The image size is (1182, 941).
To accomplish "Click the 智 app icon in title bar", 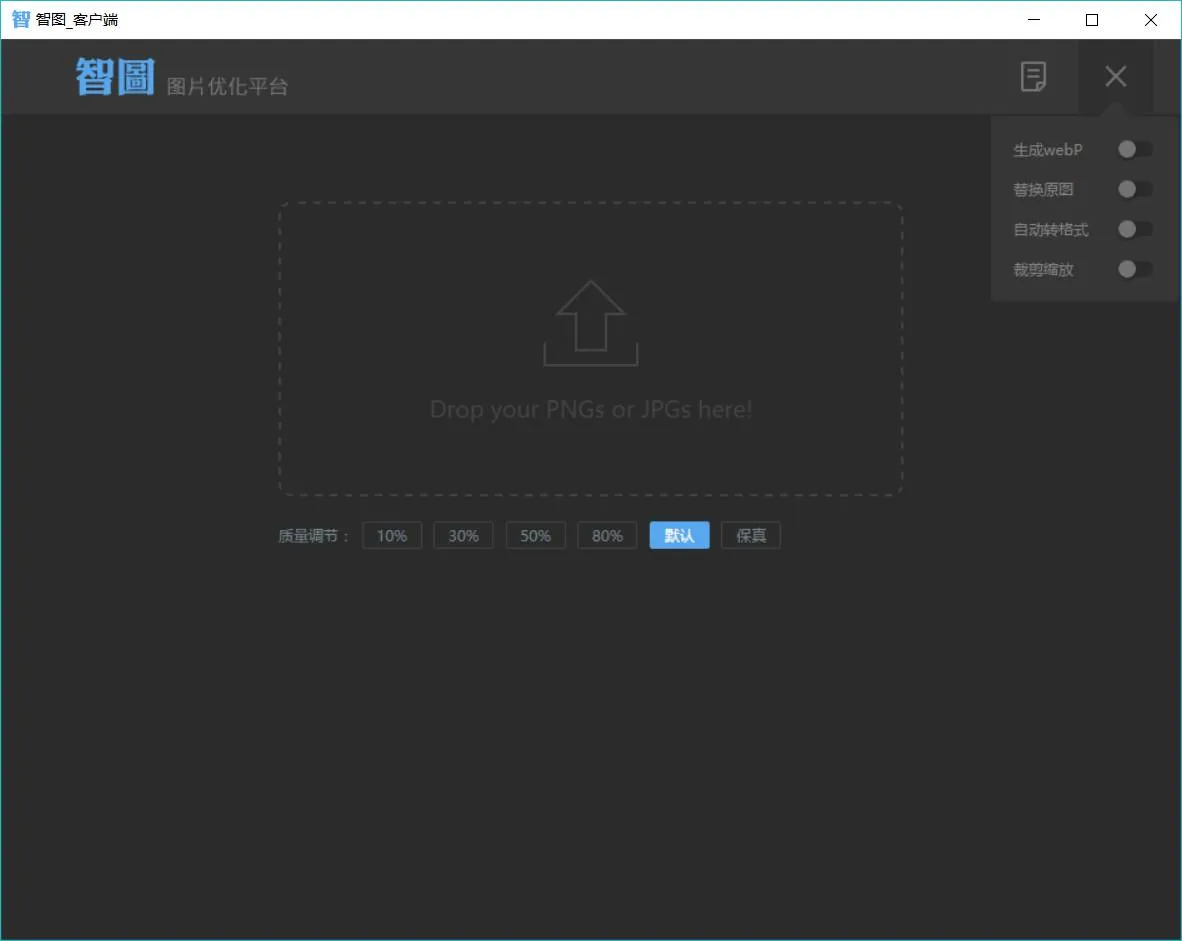I will click(20, 20).
